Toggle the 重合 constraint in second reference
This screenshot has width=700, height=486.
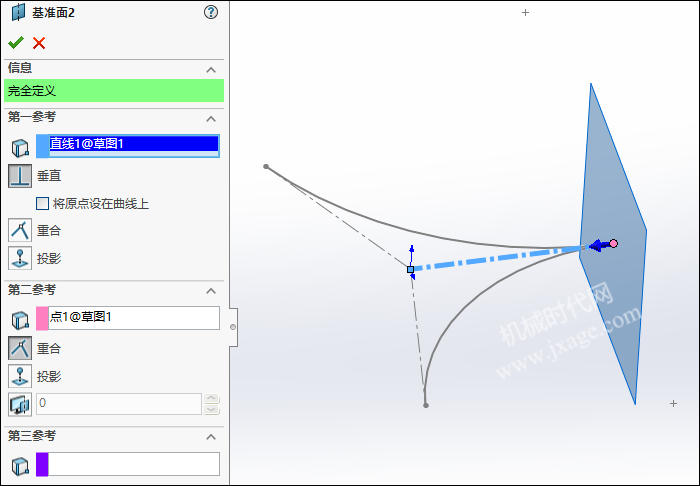pyautogui.click(x=20, y=348)
